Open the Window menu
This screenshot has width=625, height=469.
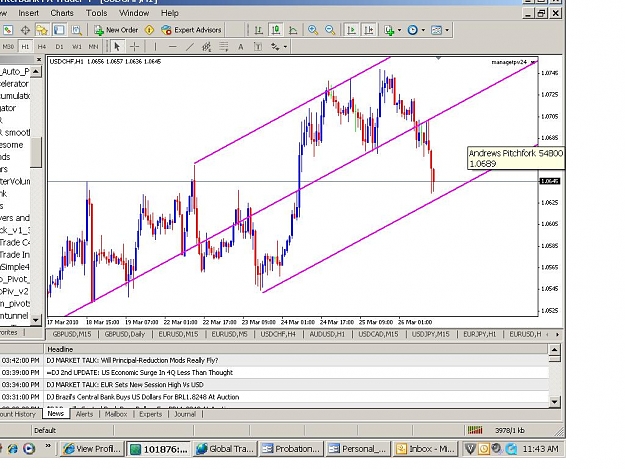pyautogui.click(x=134, y=13)
